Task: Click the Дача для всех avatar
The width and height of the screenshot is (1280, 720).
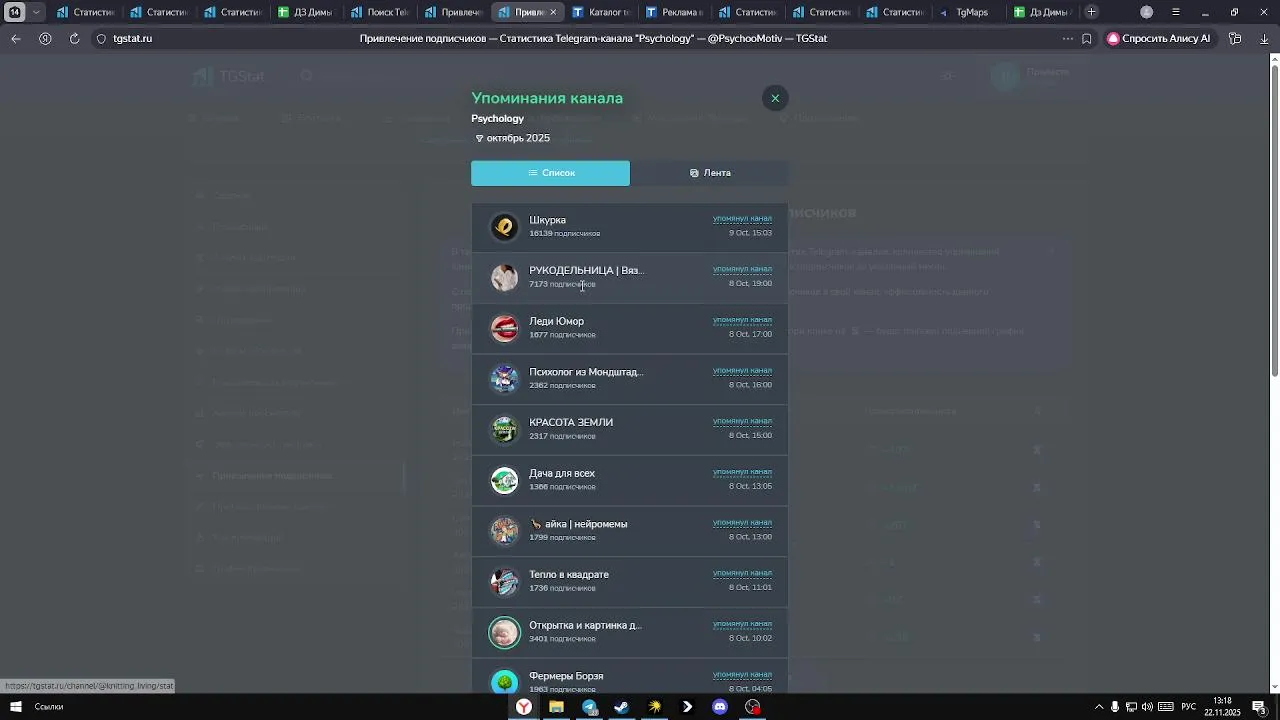Action: tap(505, 480)
